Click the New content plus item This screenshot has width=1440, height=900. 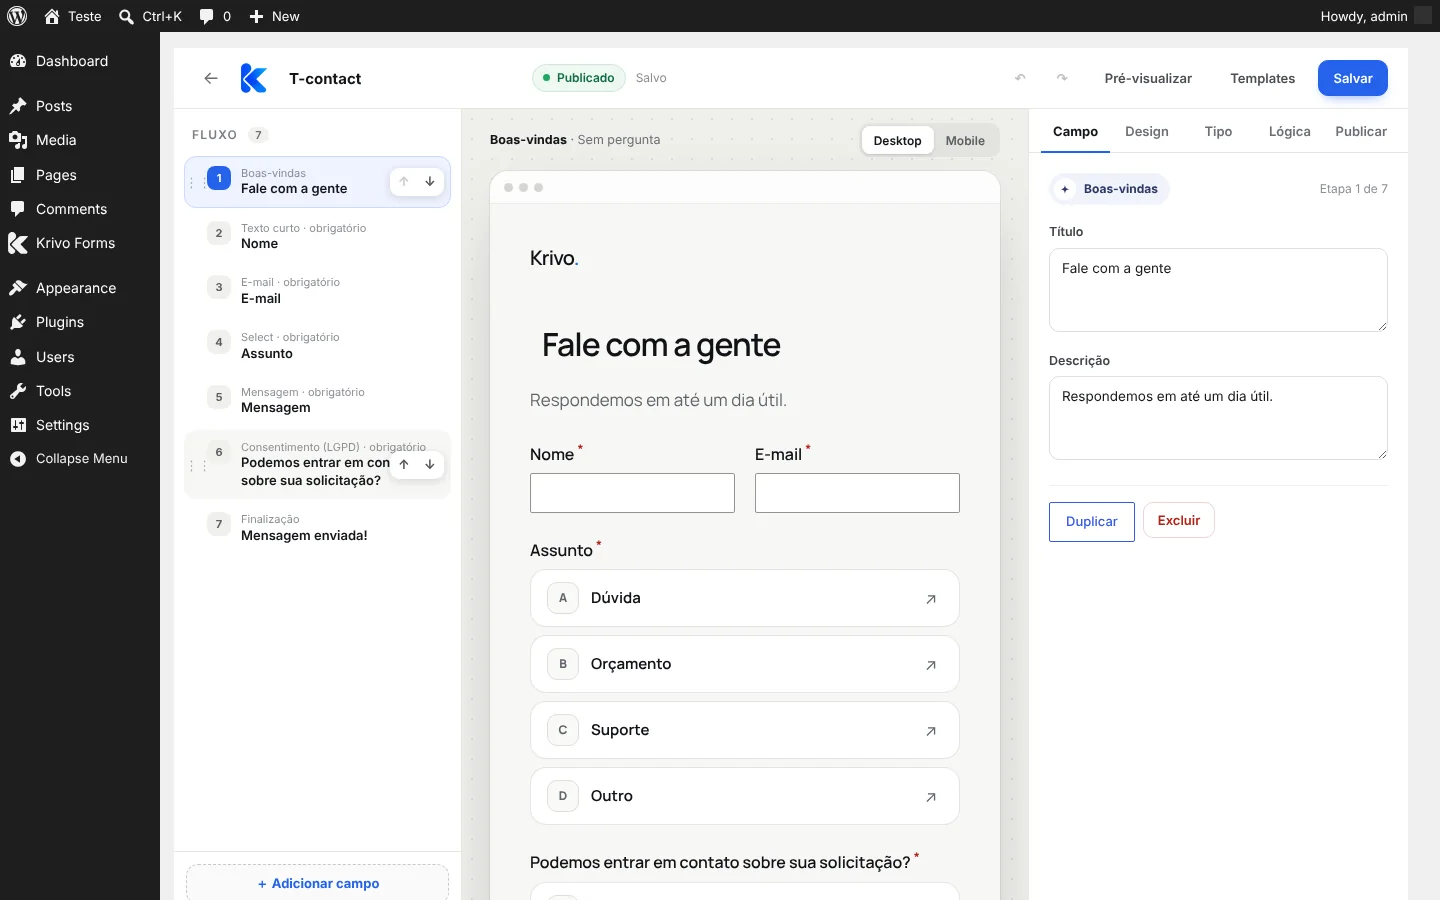(x=274, y=16)
